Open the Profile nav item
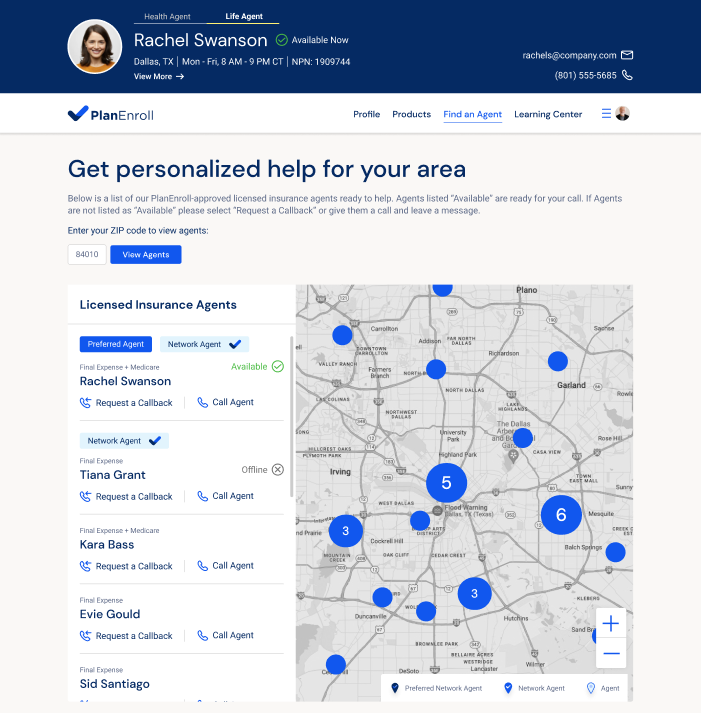The image size is (701, 713). tap(366, 114)
